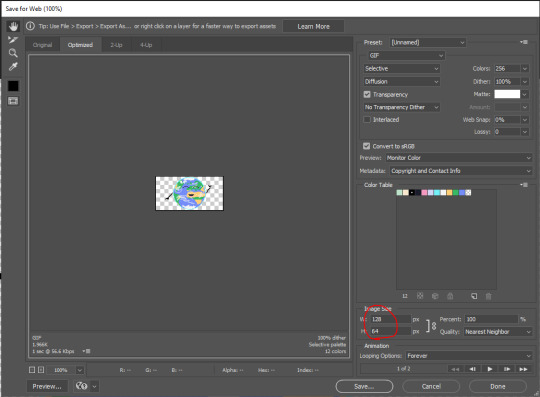
Task: Open the Looping Options Forever dropdown
Action: click(x=469, y=356)
